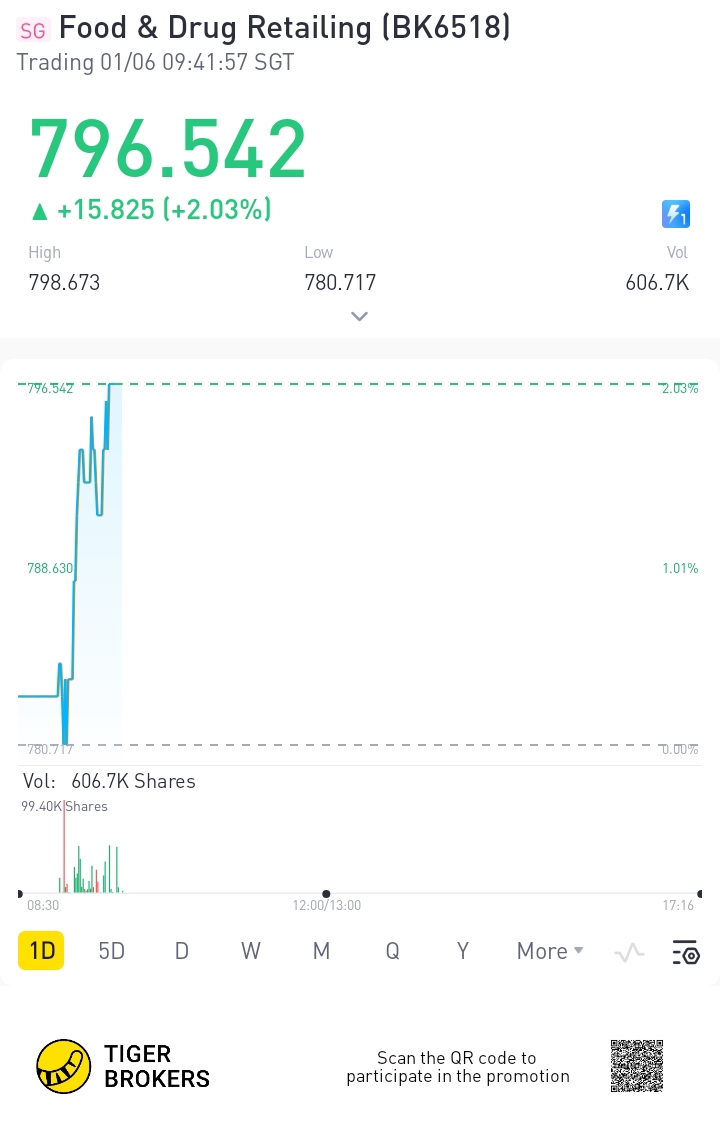Switch to the Q quarterly chart

coord(392,951)
